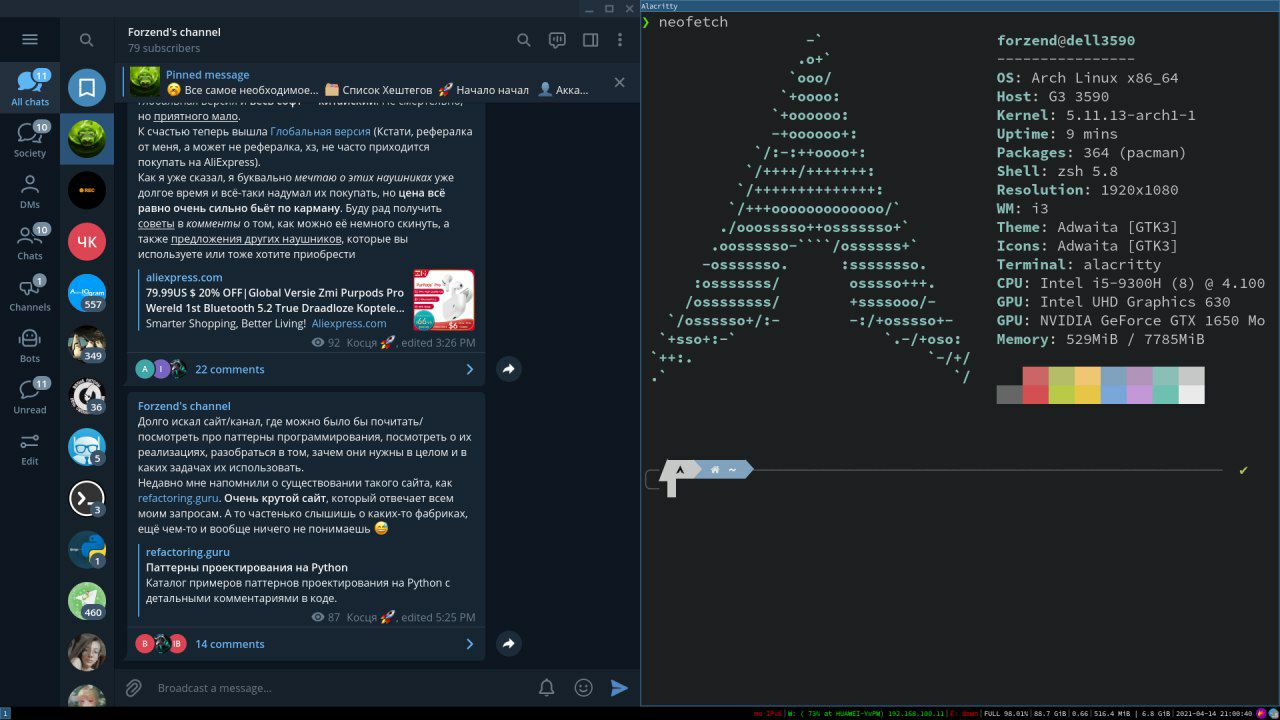Select the green snake avatar chat
This screenshot has width=1280, height=720.
click(x=87, y=139)
